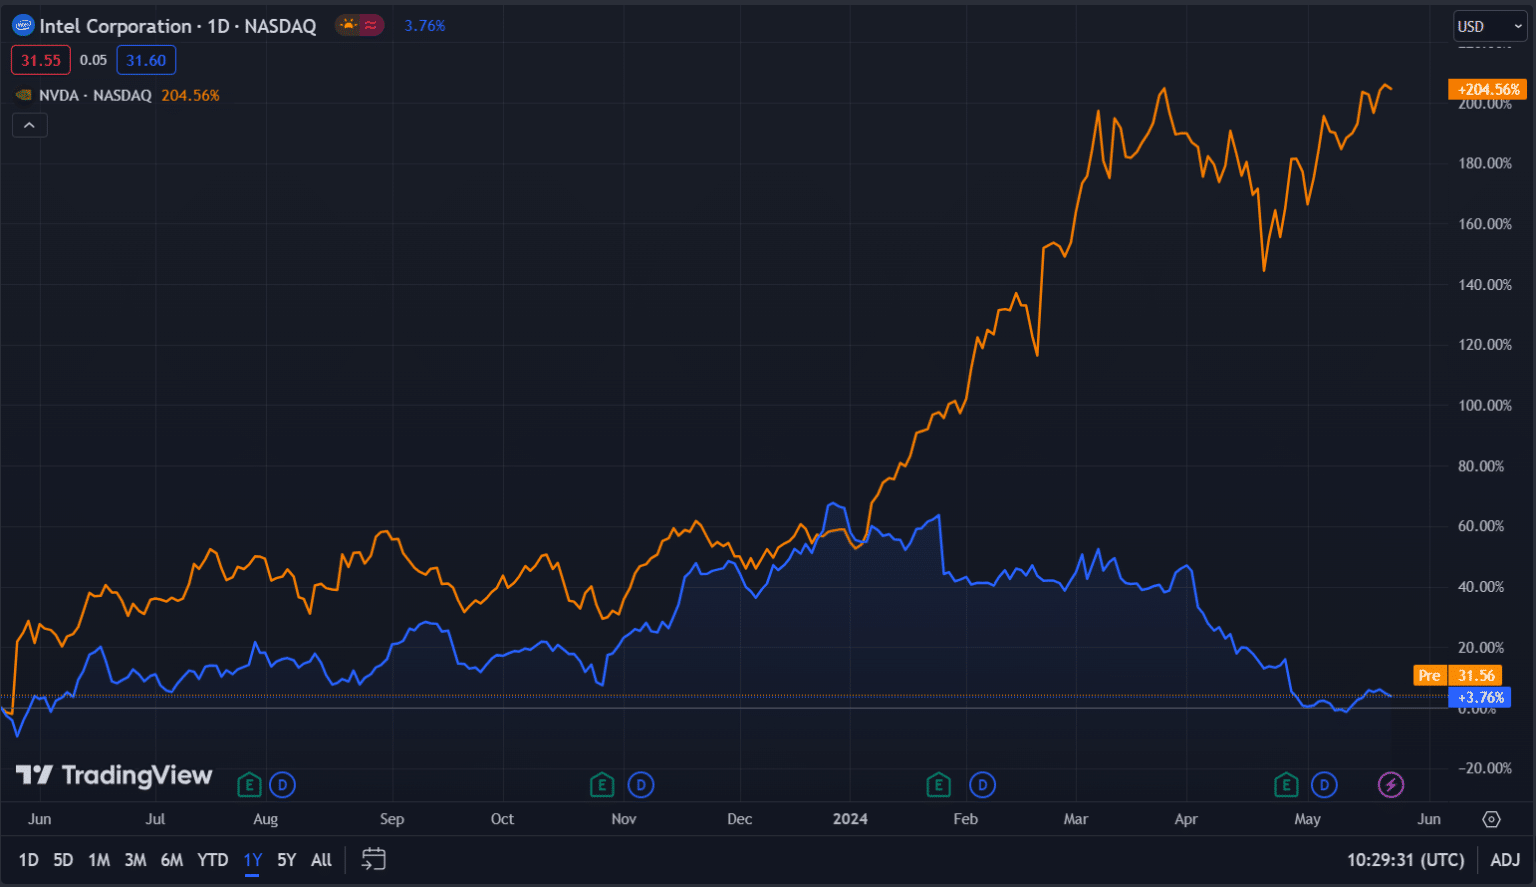Select the 5Y time range

coord(287,860)
